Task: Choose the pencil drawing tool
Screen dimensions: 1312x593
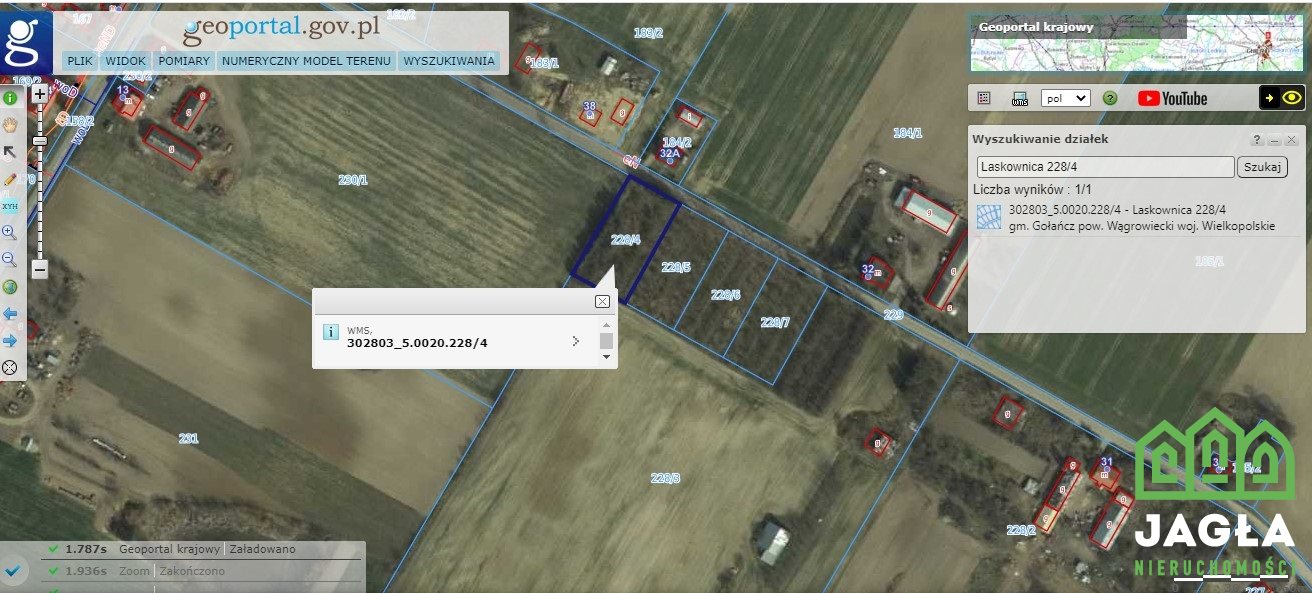Action: pyautogui.click(x=10, y=179)
